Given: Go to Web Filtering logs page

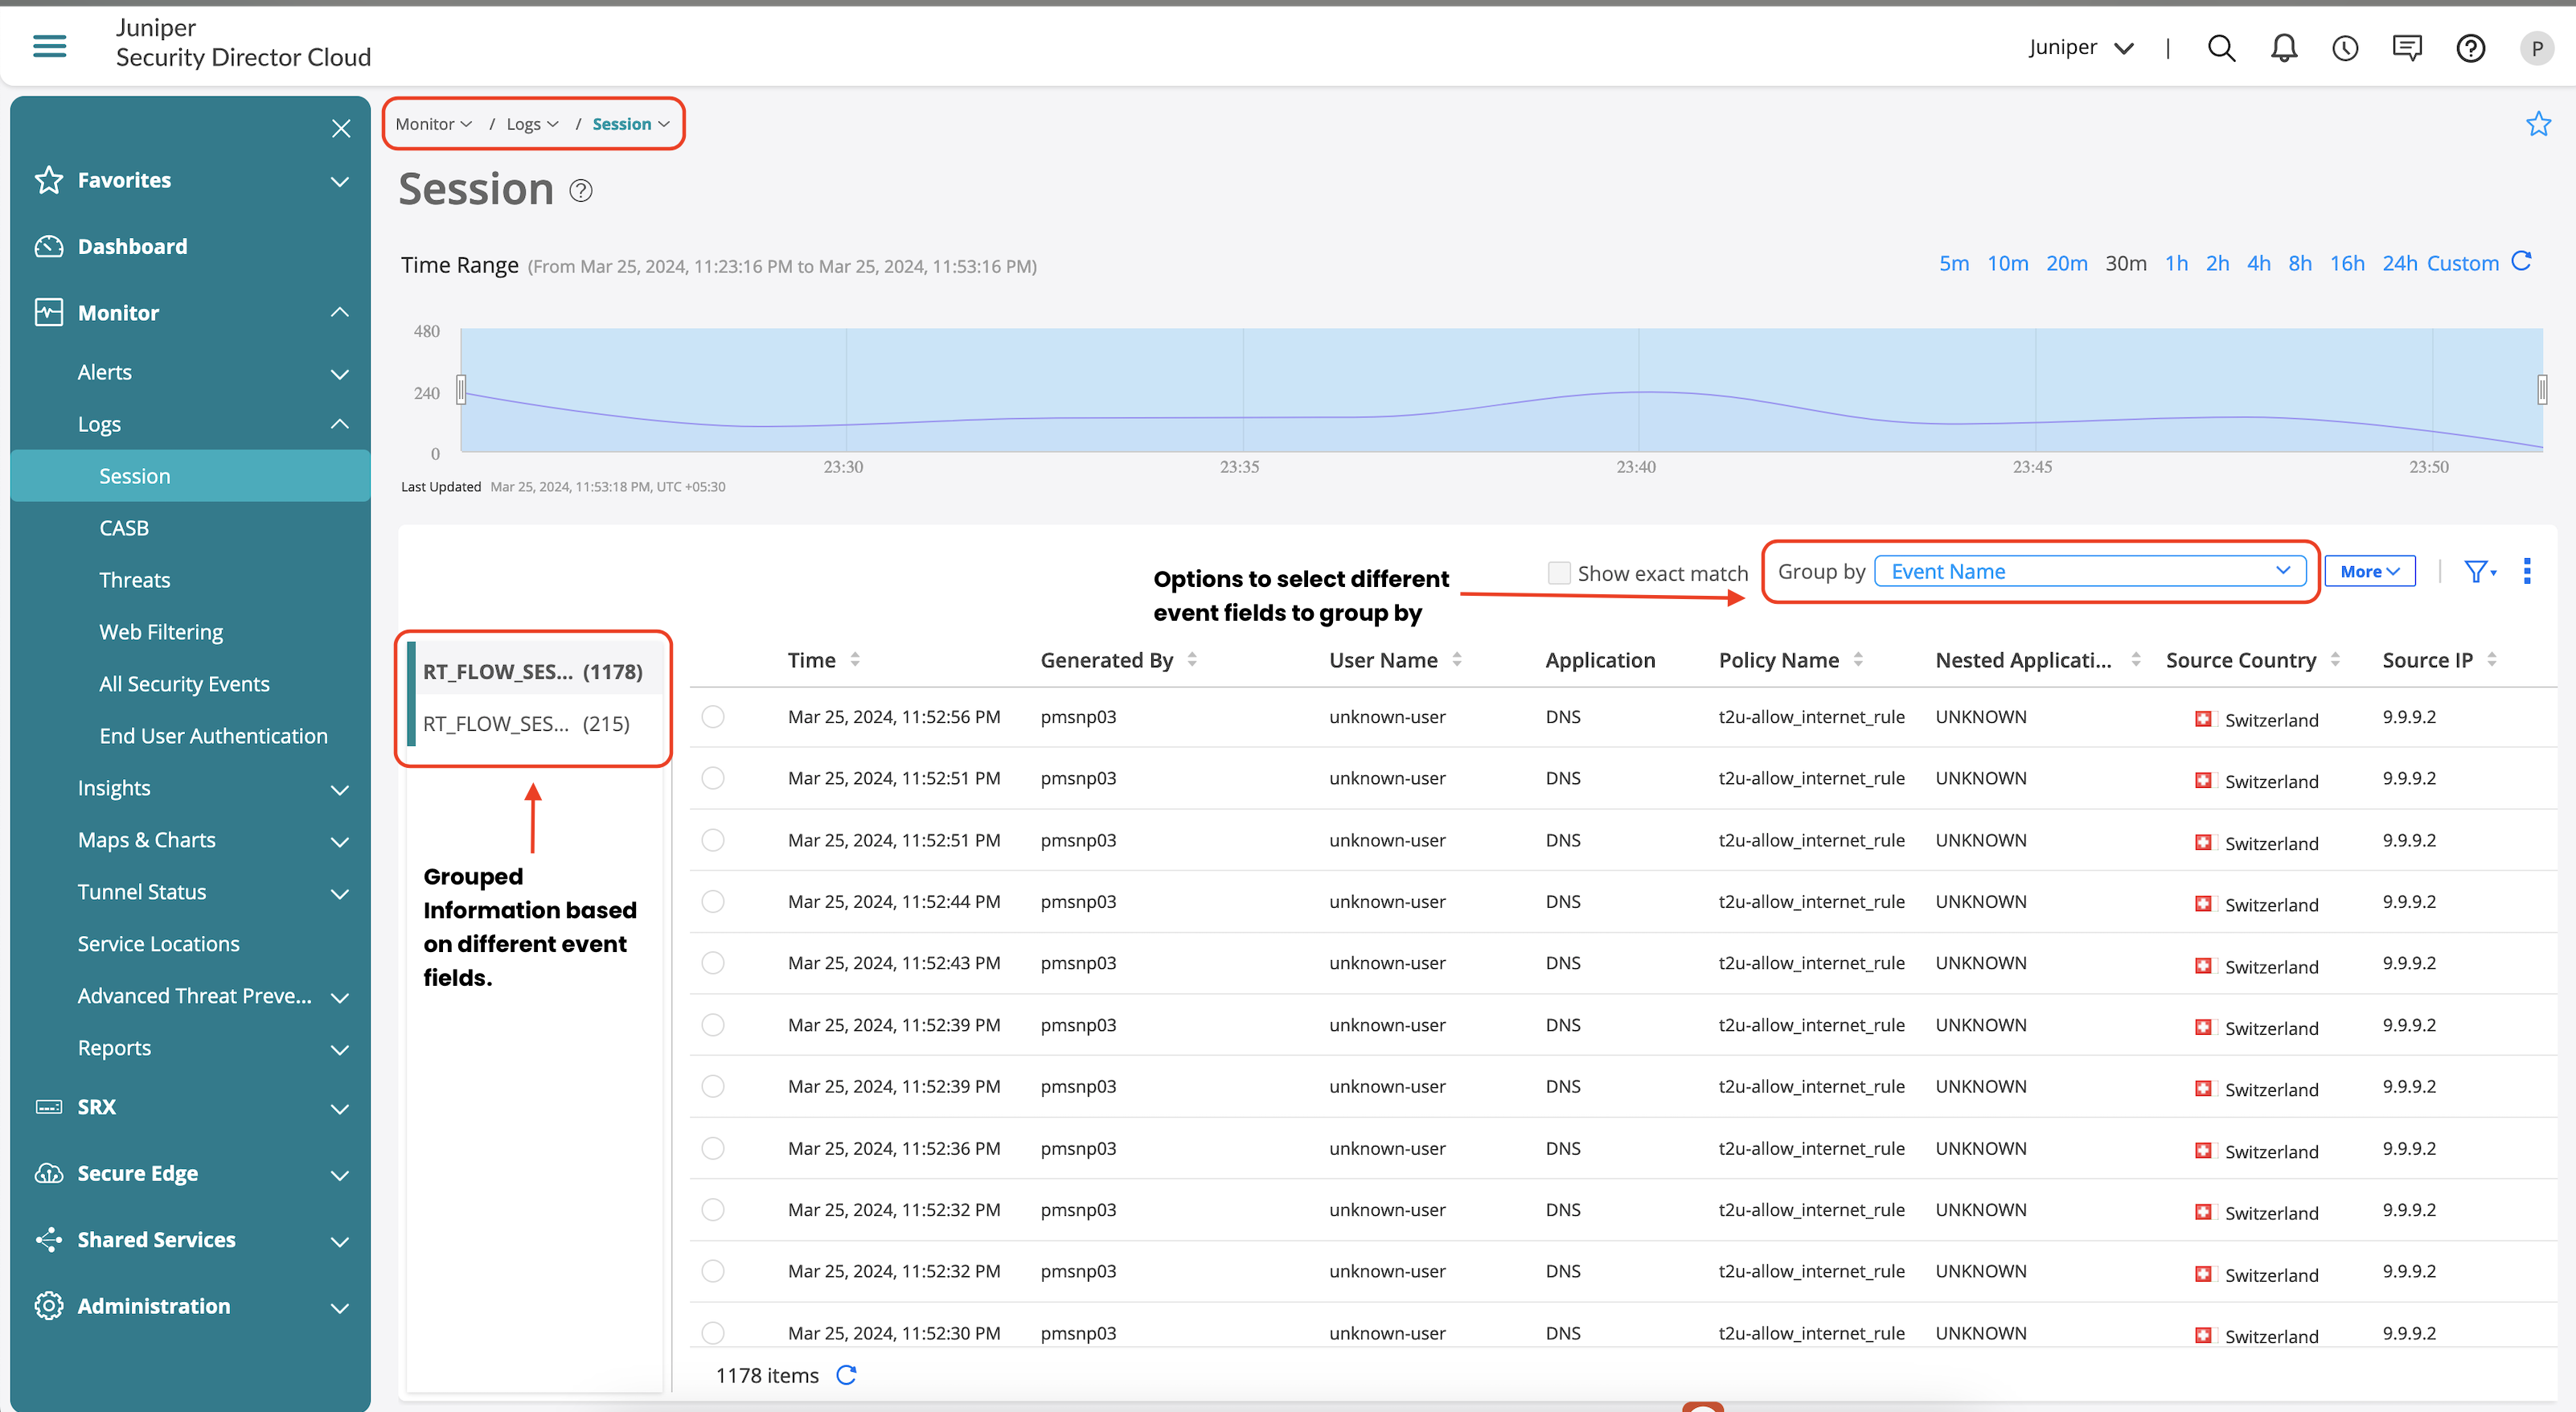Looking at the screenshot, I should pos(161,632).
